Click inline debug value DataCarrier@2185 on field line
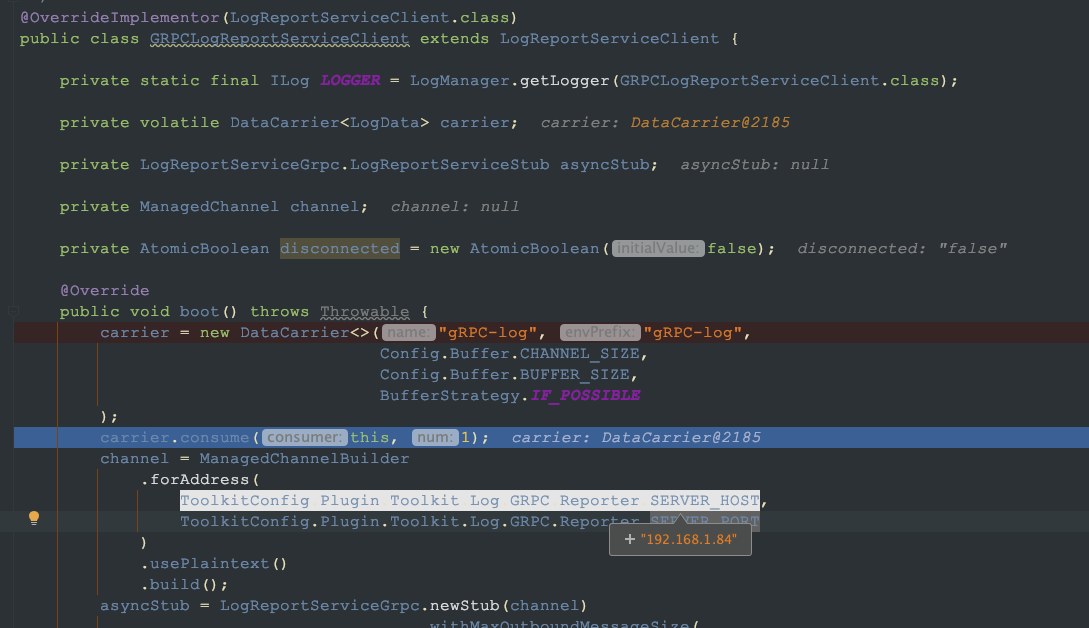This screenshot has height=628, width=1089. [x=710, y=123]
